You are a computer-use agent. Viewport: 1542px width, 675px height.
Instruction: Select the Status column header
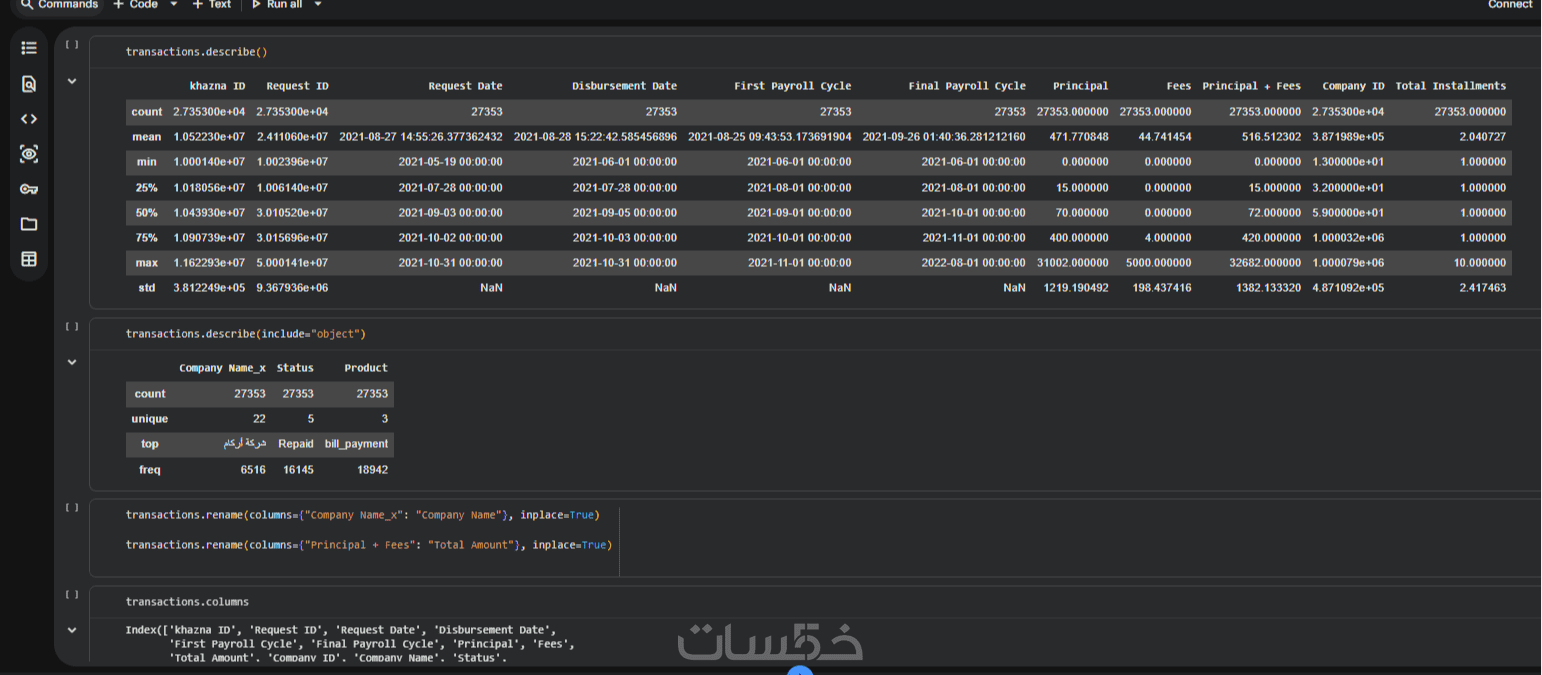tap(295, 368)
